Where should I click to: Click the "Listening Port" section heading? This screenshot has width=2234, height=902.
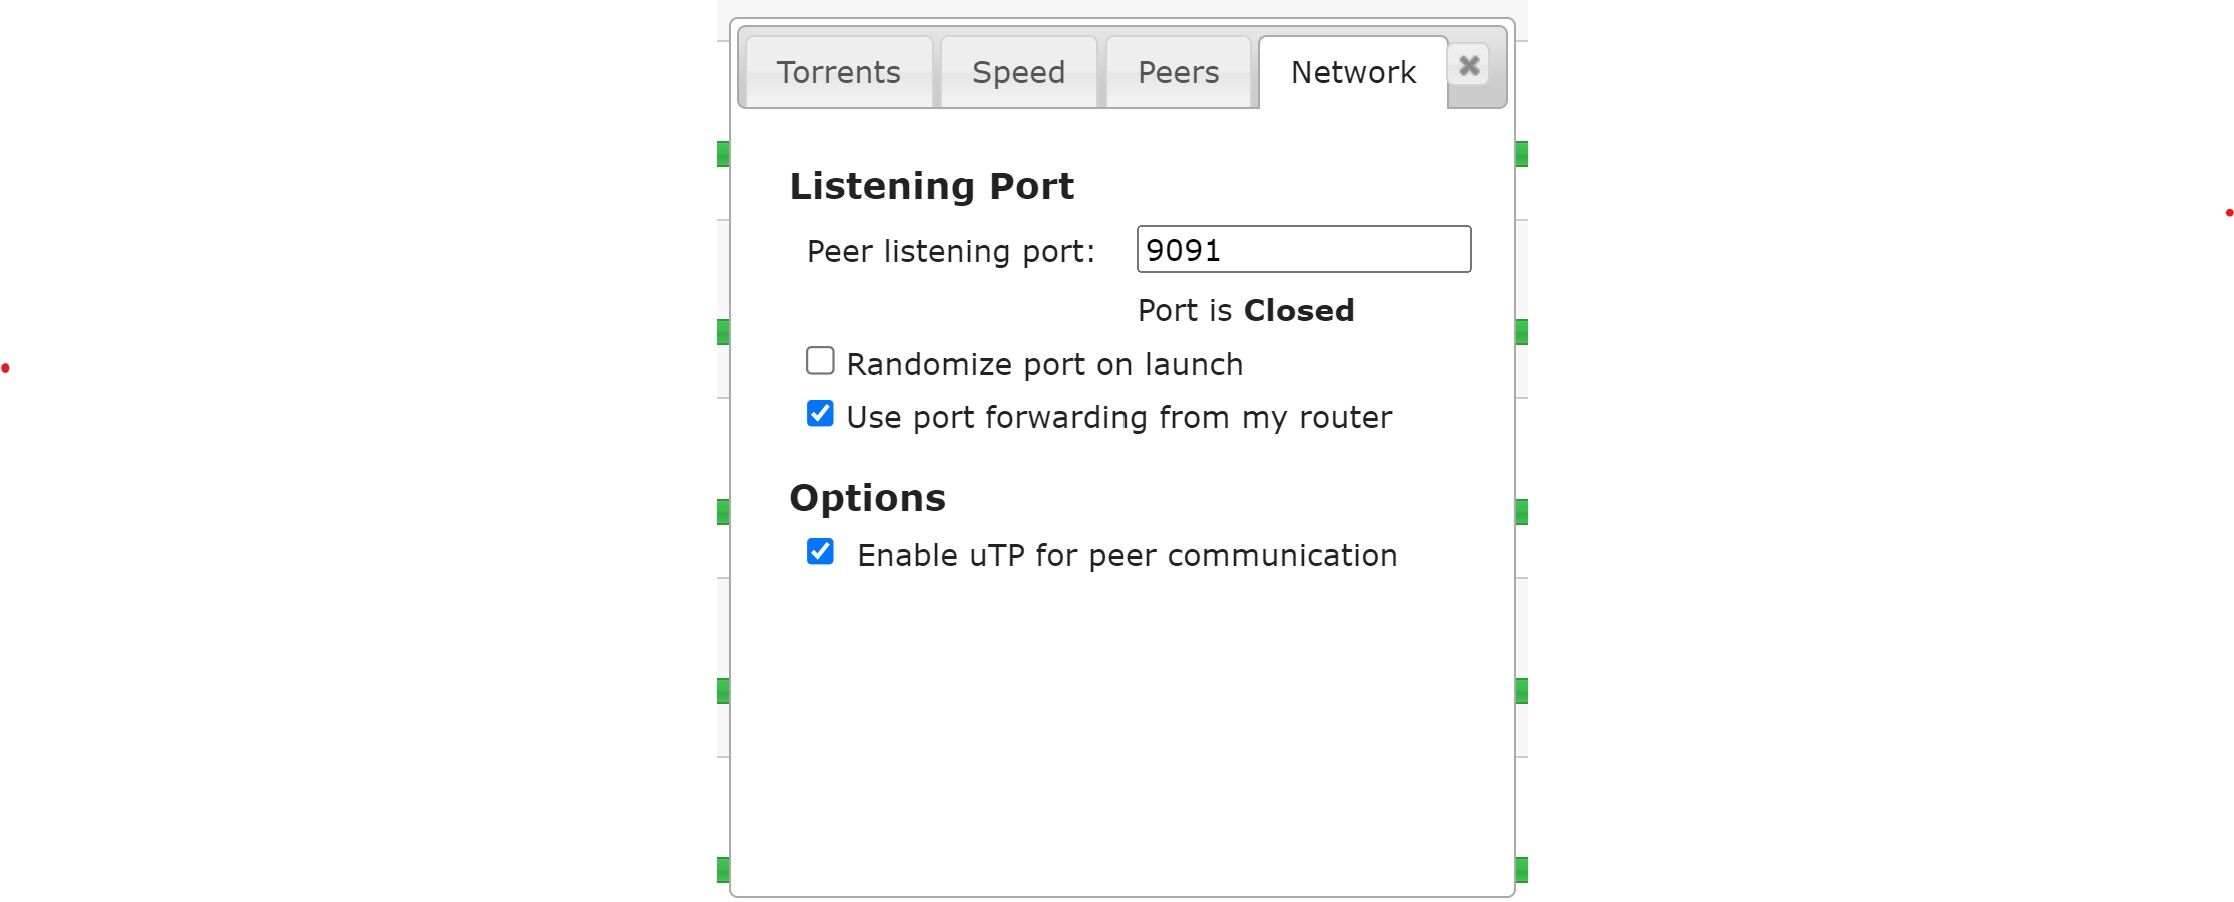tap(931, 187)
